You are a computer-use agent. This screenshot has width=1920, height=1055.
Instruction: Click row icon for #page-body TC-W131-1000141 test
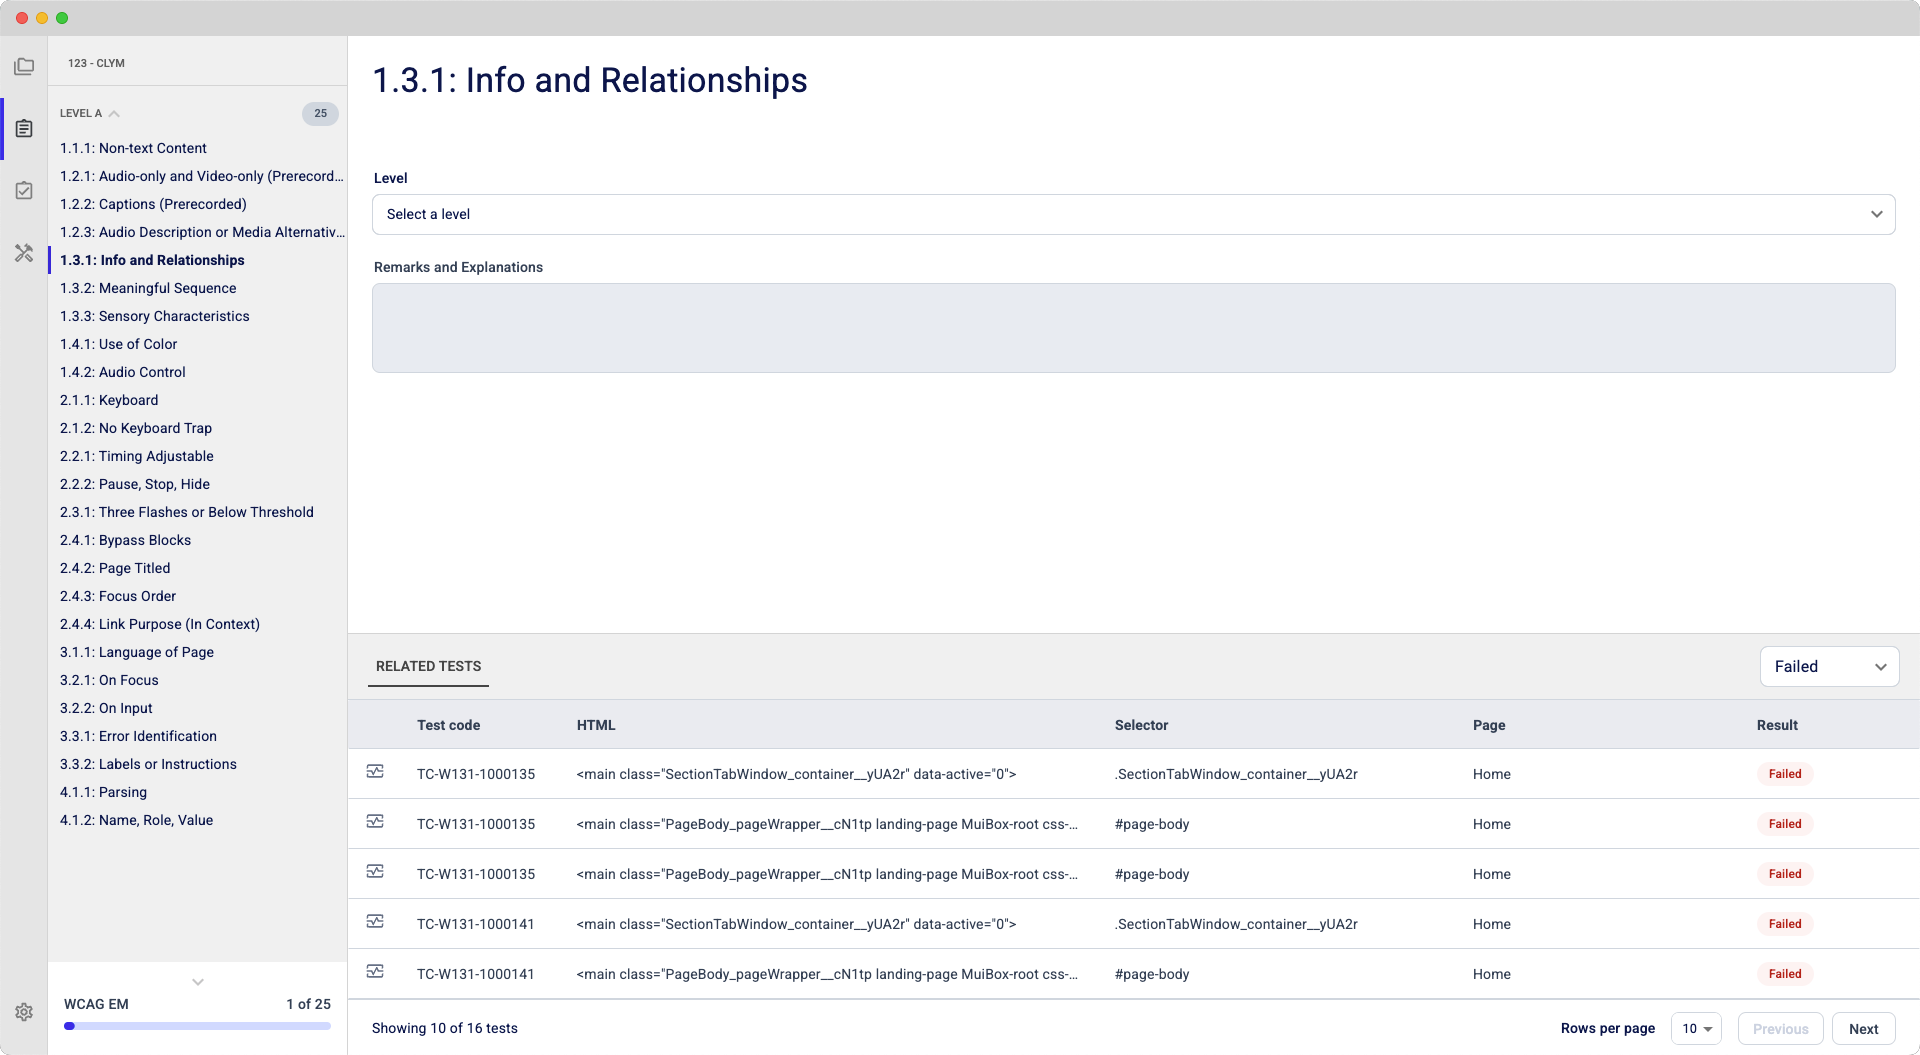click(x=375, y=972)
